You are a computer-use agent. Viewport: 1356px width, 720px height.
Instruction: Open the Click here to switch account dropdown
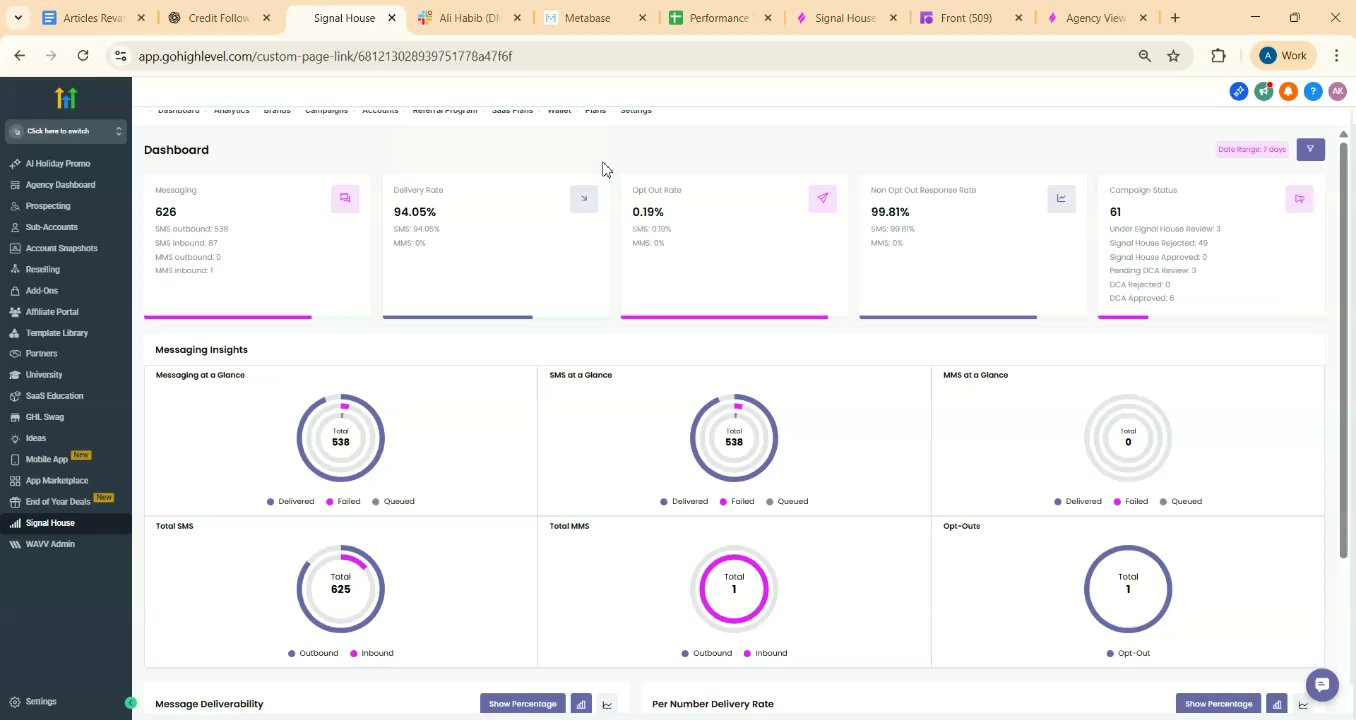(x=65, y=131)
